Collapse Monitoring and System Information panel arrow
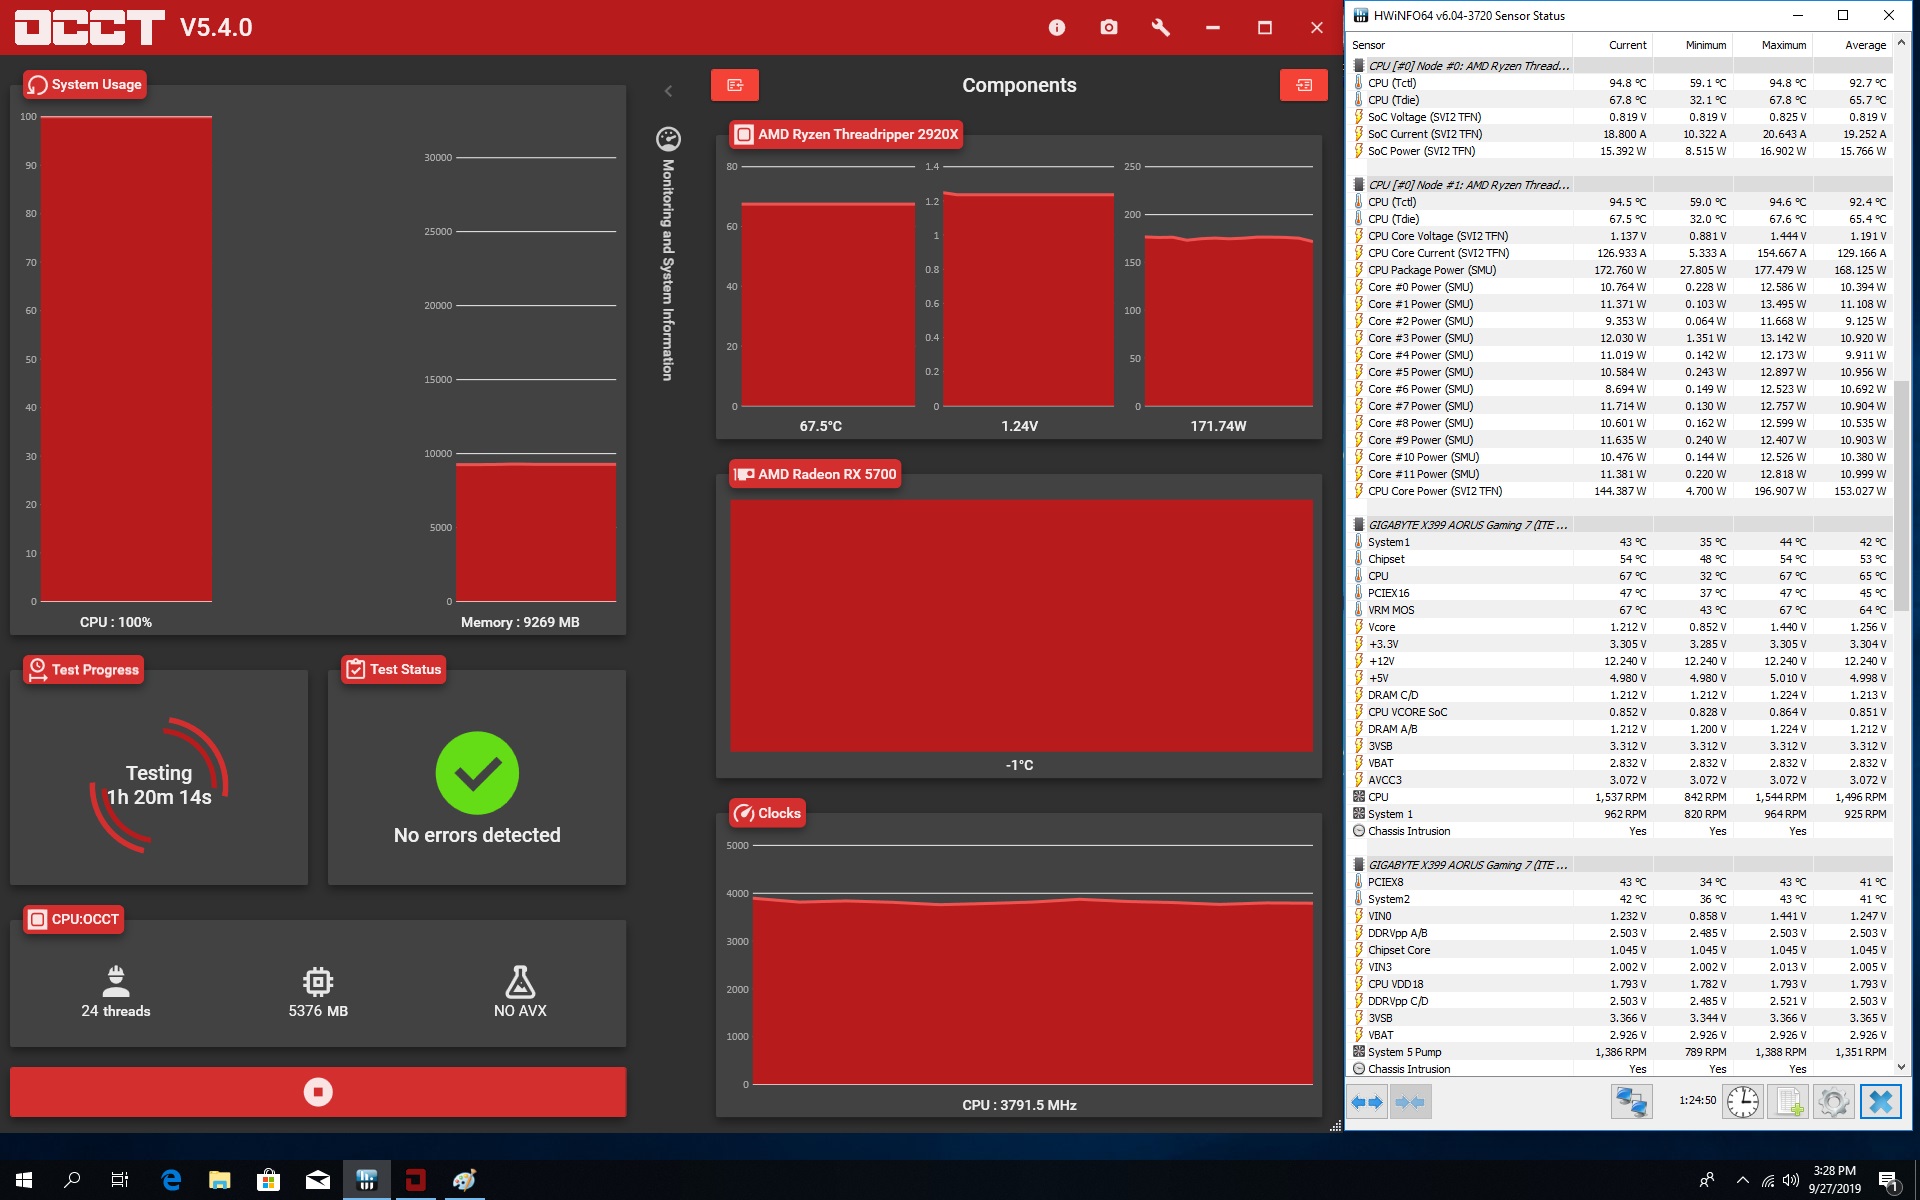Viewport: 1920px width, 1200px height. [x=668, y=91]
